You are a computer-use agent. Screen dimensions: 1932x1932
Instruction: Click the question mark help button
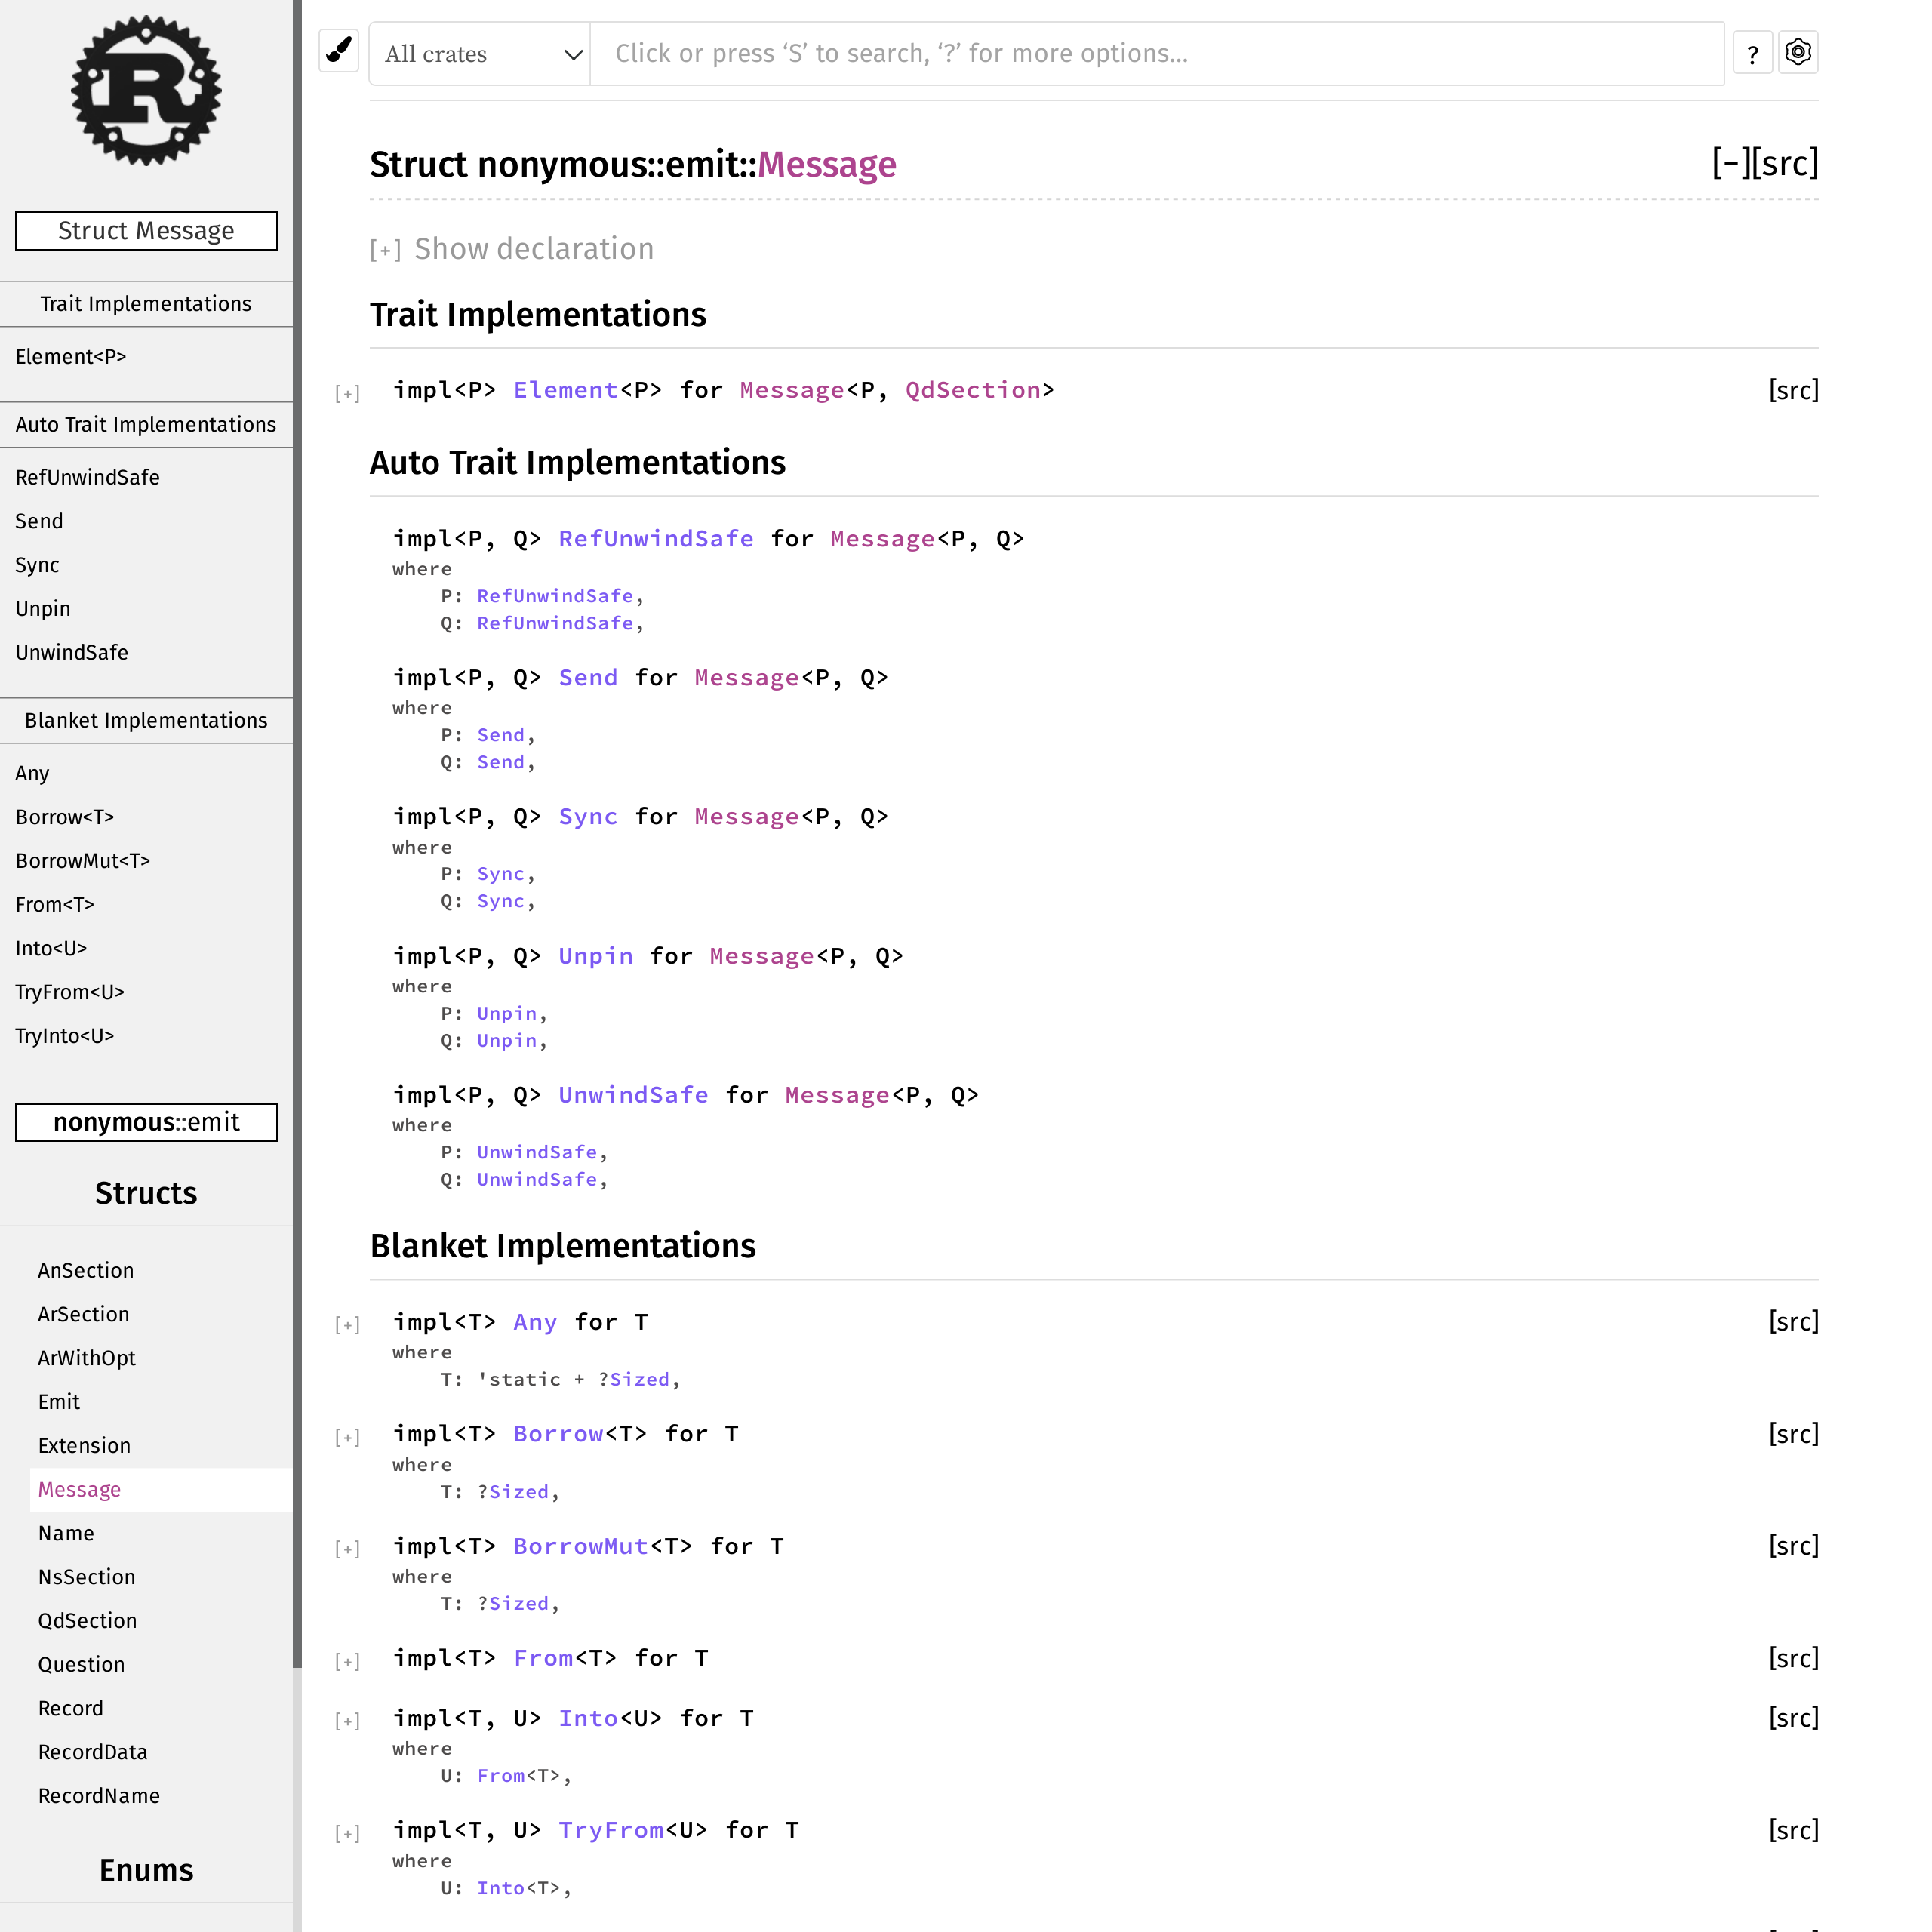point(1752,54)
